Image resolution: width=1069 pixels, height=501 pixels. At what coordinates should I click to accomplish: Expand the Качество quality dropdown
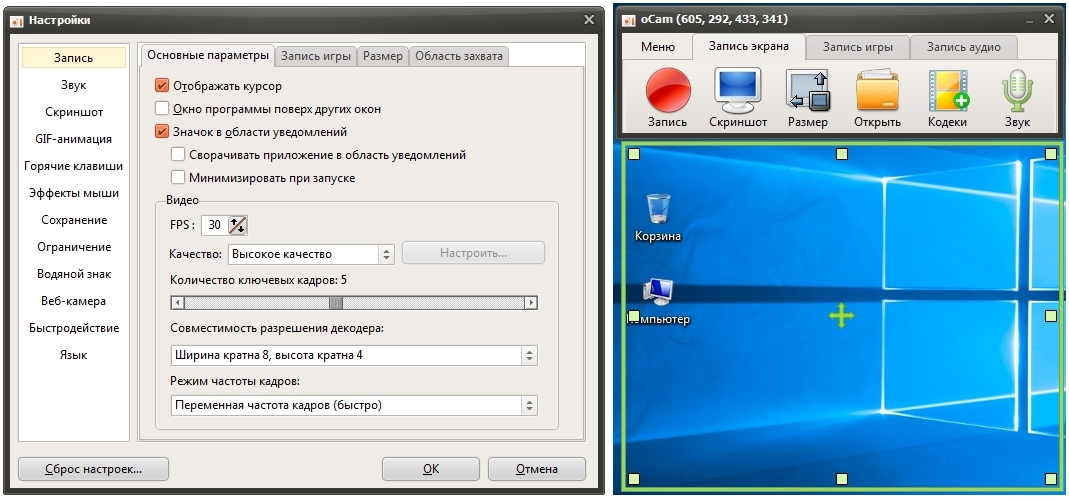(312, 254)
